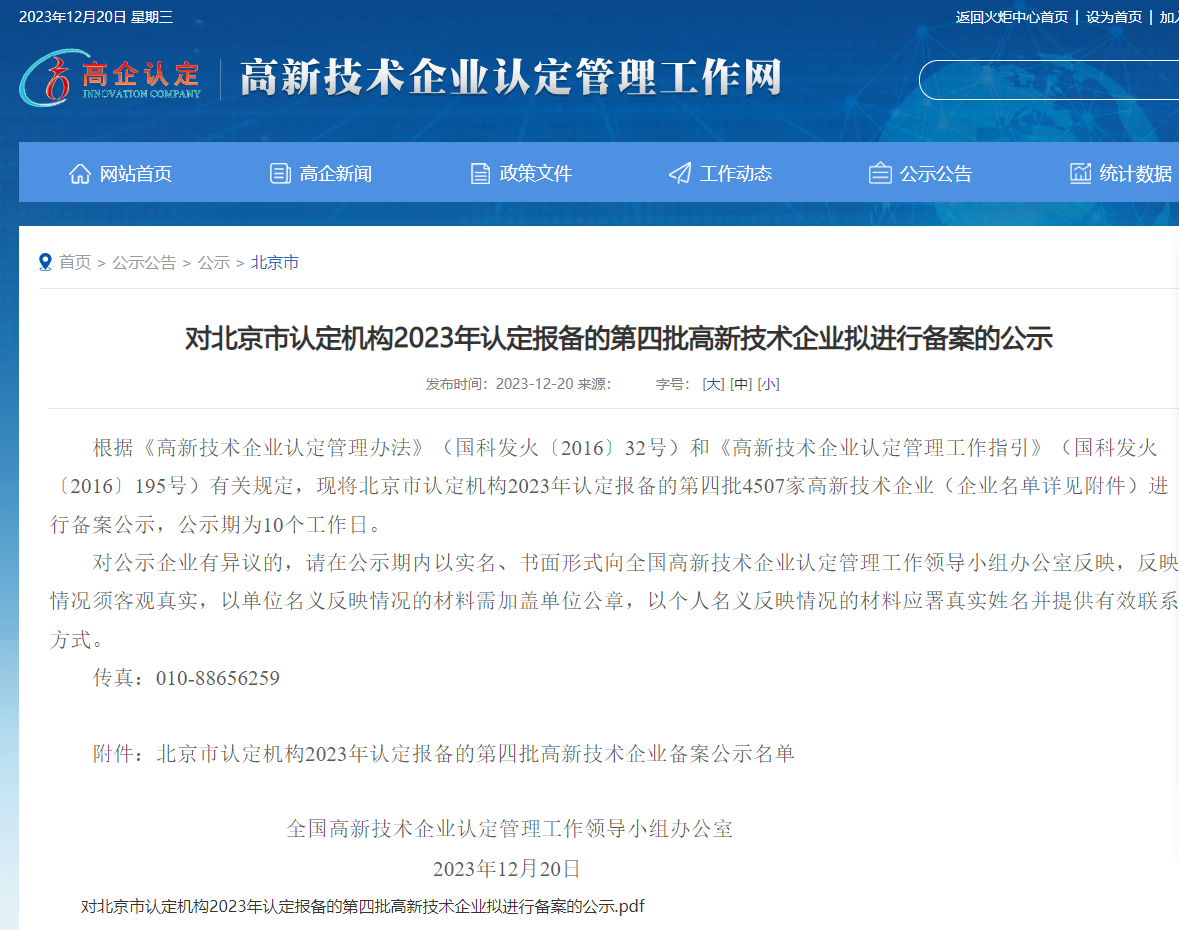Click the 北京市 breadcrumb link
The image size is (1179, 930).
tap(274, 262)
